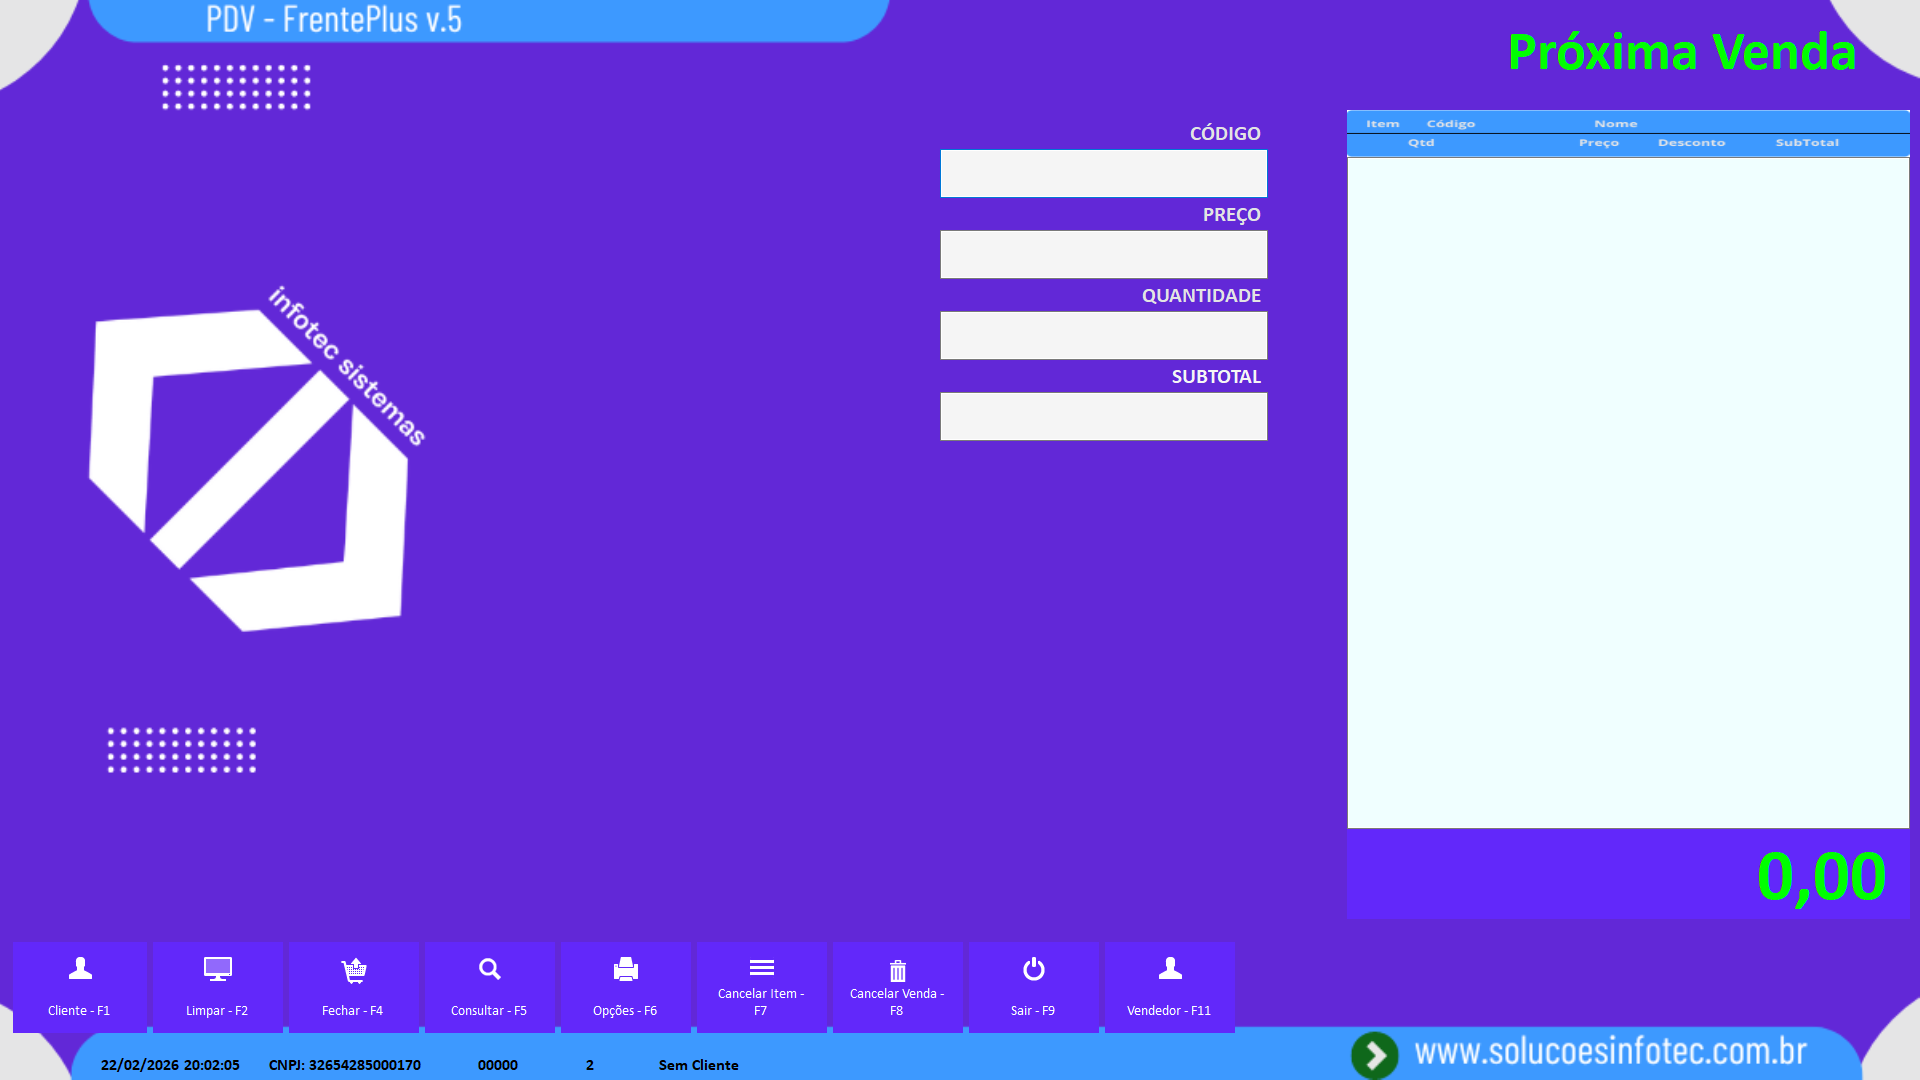Click the Consultar magnifier icon
The height and width of the screenshot is (1080, 1920).
489,968
